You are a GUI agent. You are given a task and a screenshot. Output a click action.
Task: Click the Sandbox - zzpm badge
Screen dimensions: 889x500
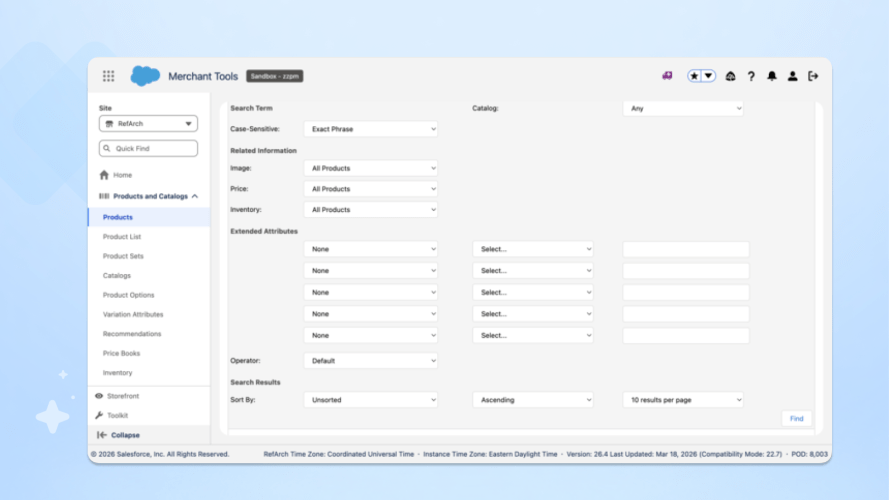(274, 76)
